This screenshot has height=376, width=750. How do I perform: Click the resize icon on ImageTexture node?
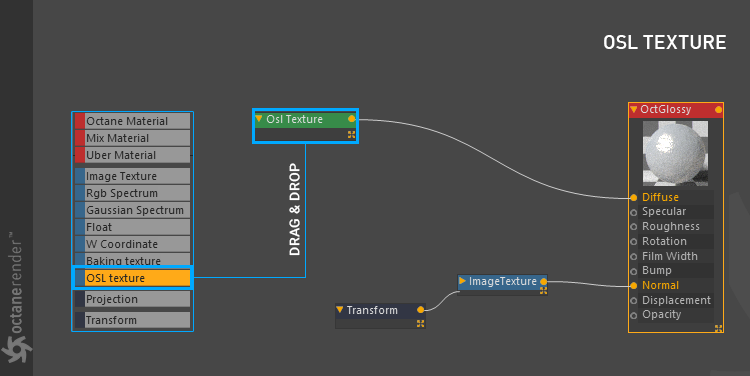coord(543,290)
